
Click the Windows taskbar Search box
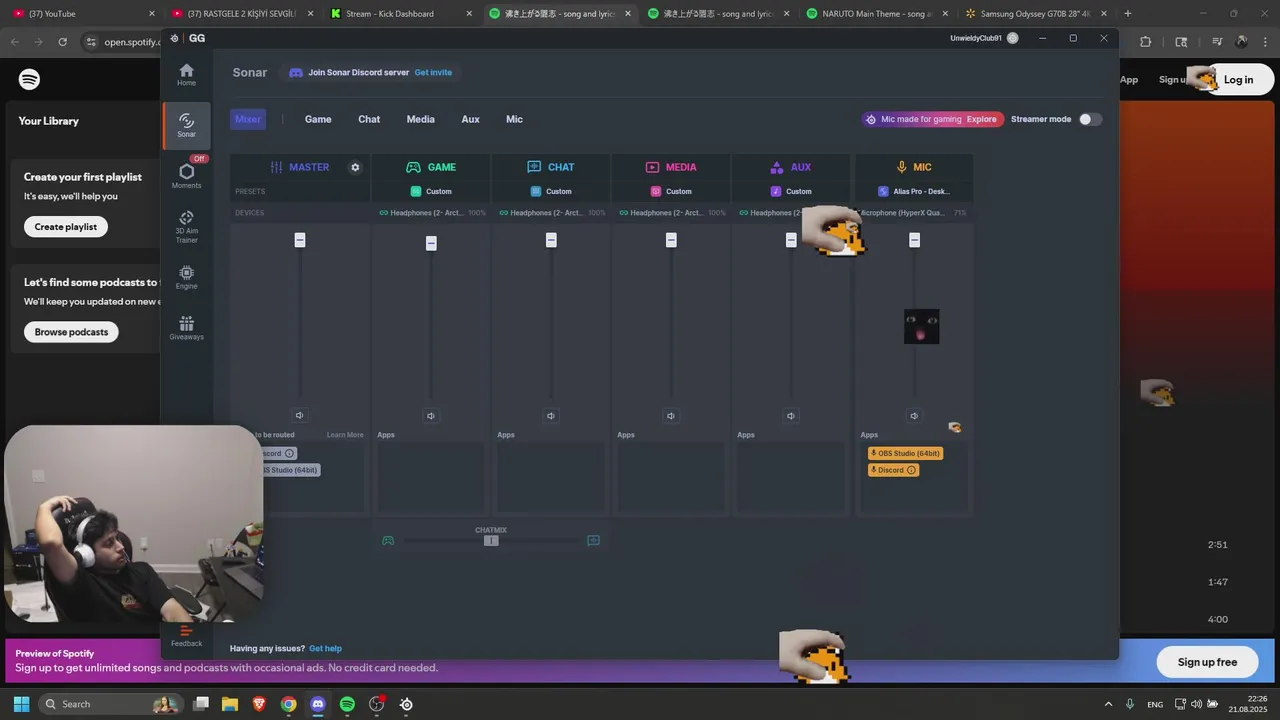[111, 704]
